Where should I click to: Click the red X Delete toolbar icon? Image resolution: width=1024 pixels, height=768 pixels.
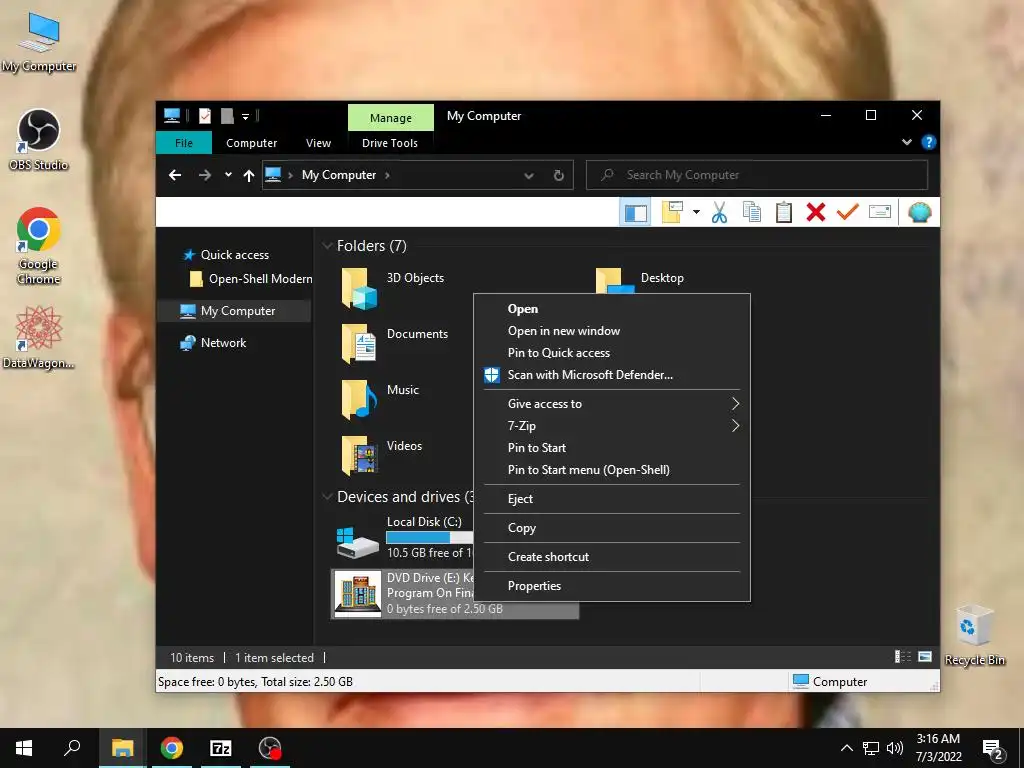(x=816, y=212)
